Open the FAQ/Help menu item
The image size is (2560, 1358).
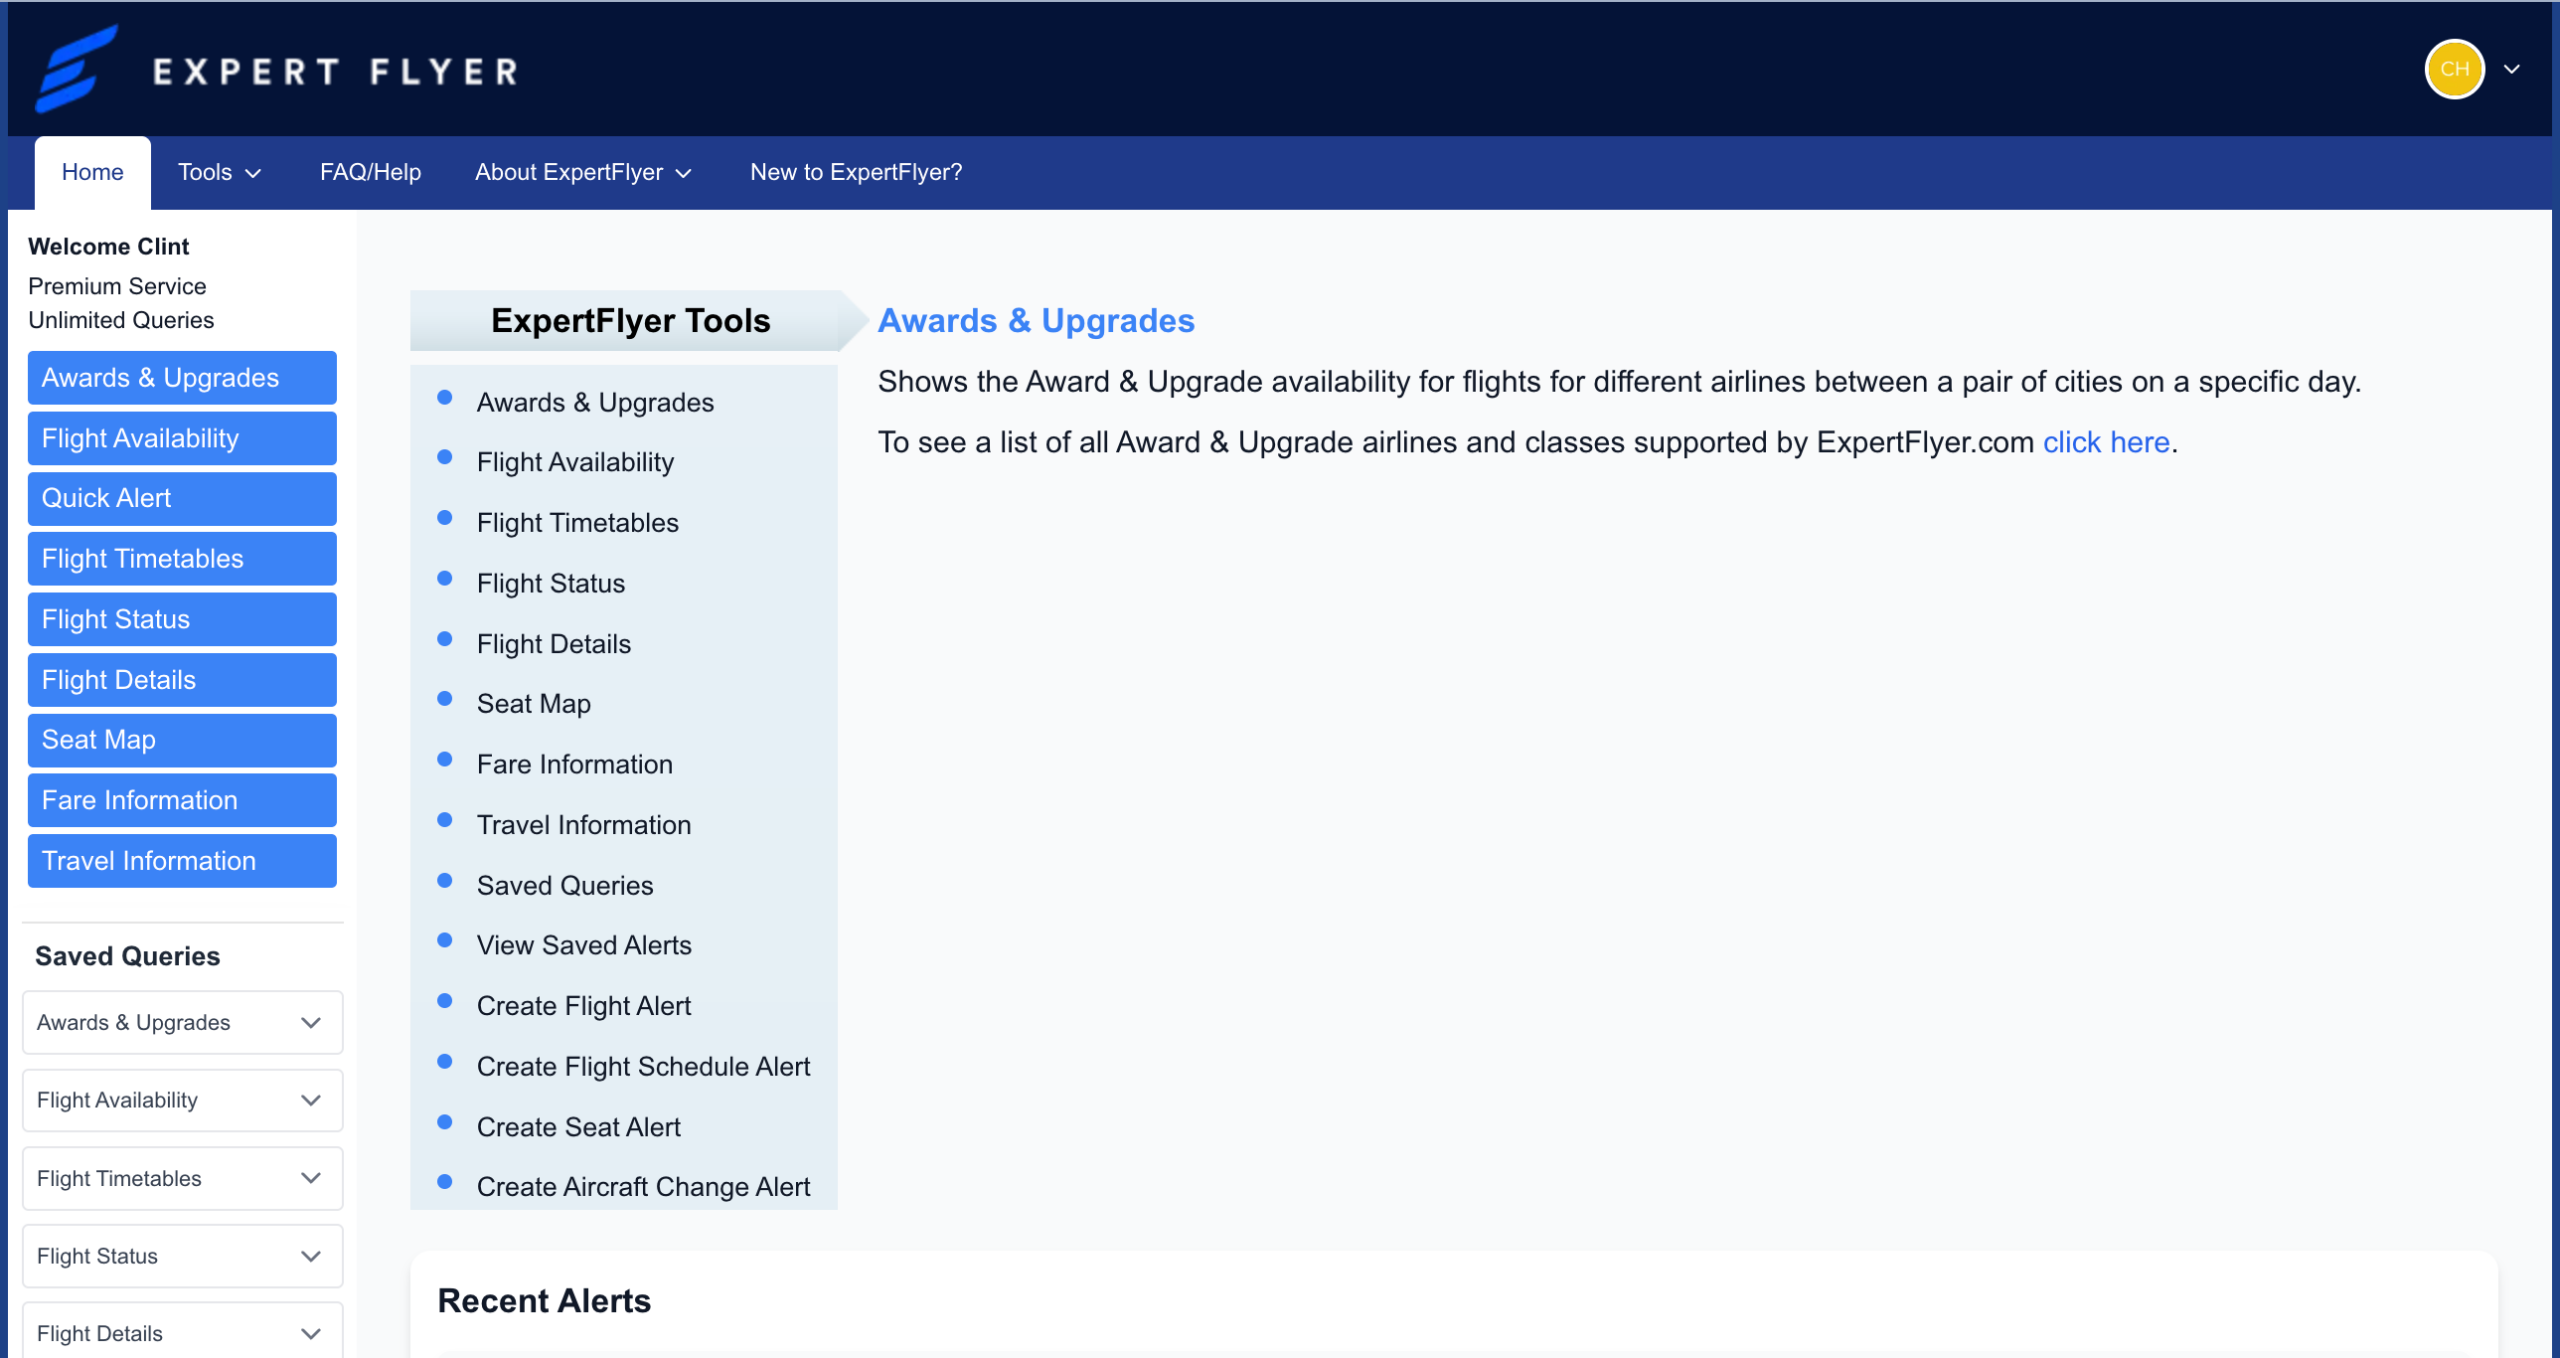(x=370, y=172)
